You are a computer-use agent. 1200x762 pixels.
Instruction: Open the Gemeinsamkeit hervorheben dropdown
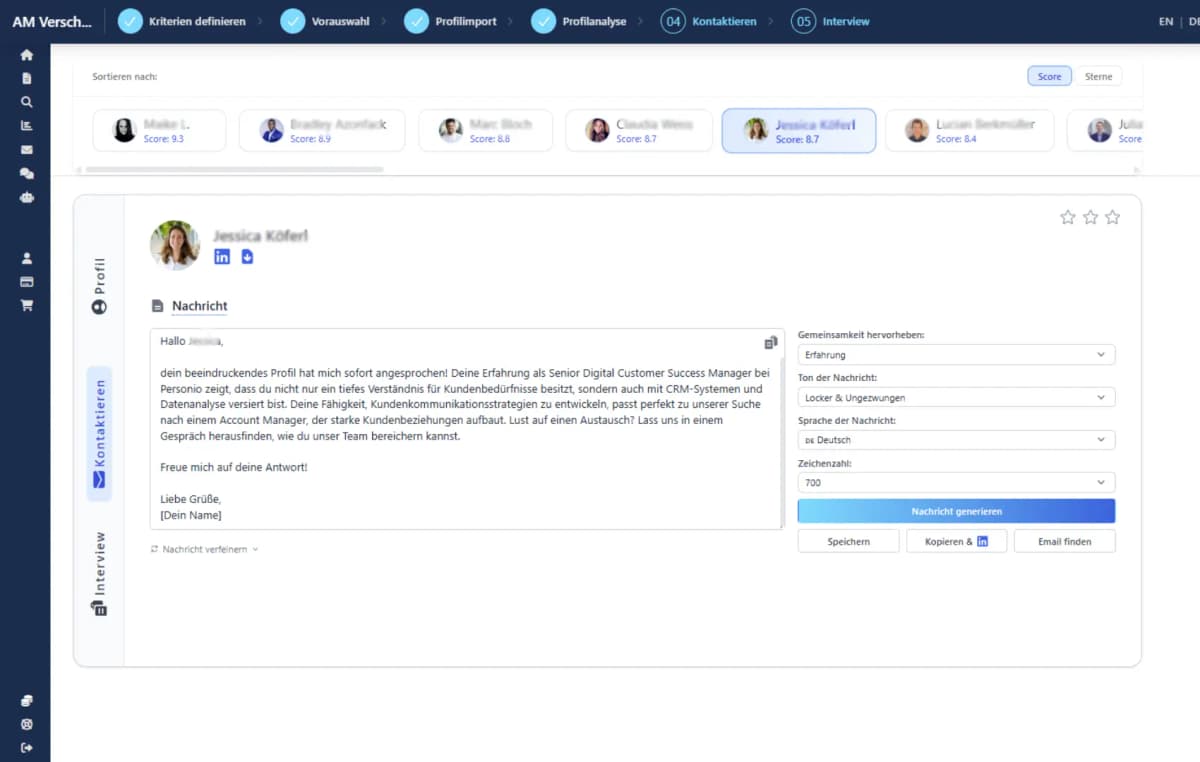click(x=956, y=355)
